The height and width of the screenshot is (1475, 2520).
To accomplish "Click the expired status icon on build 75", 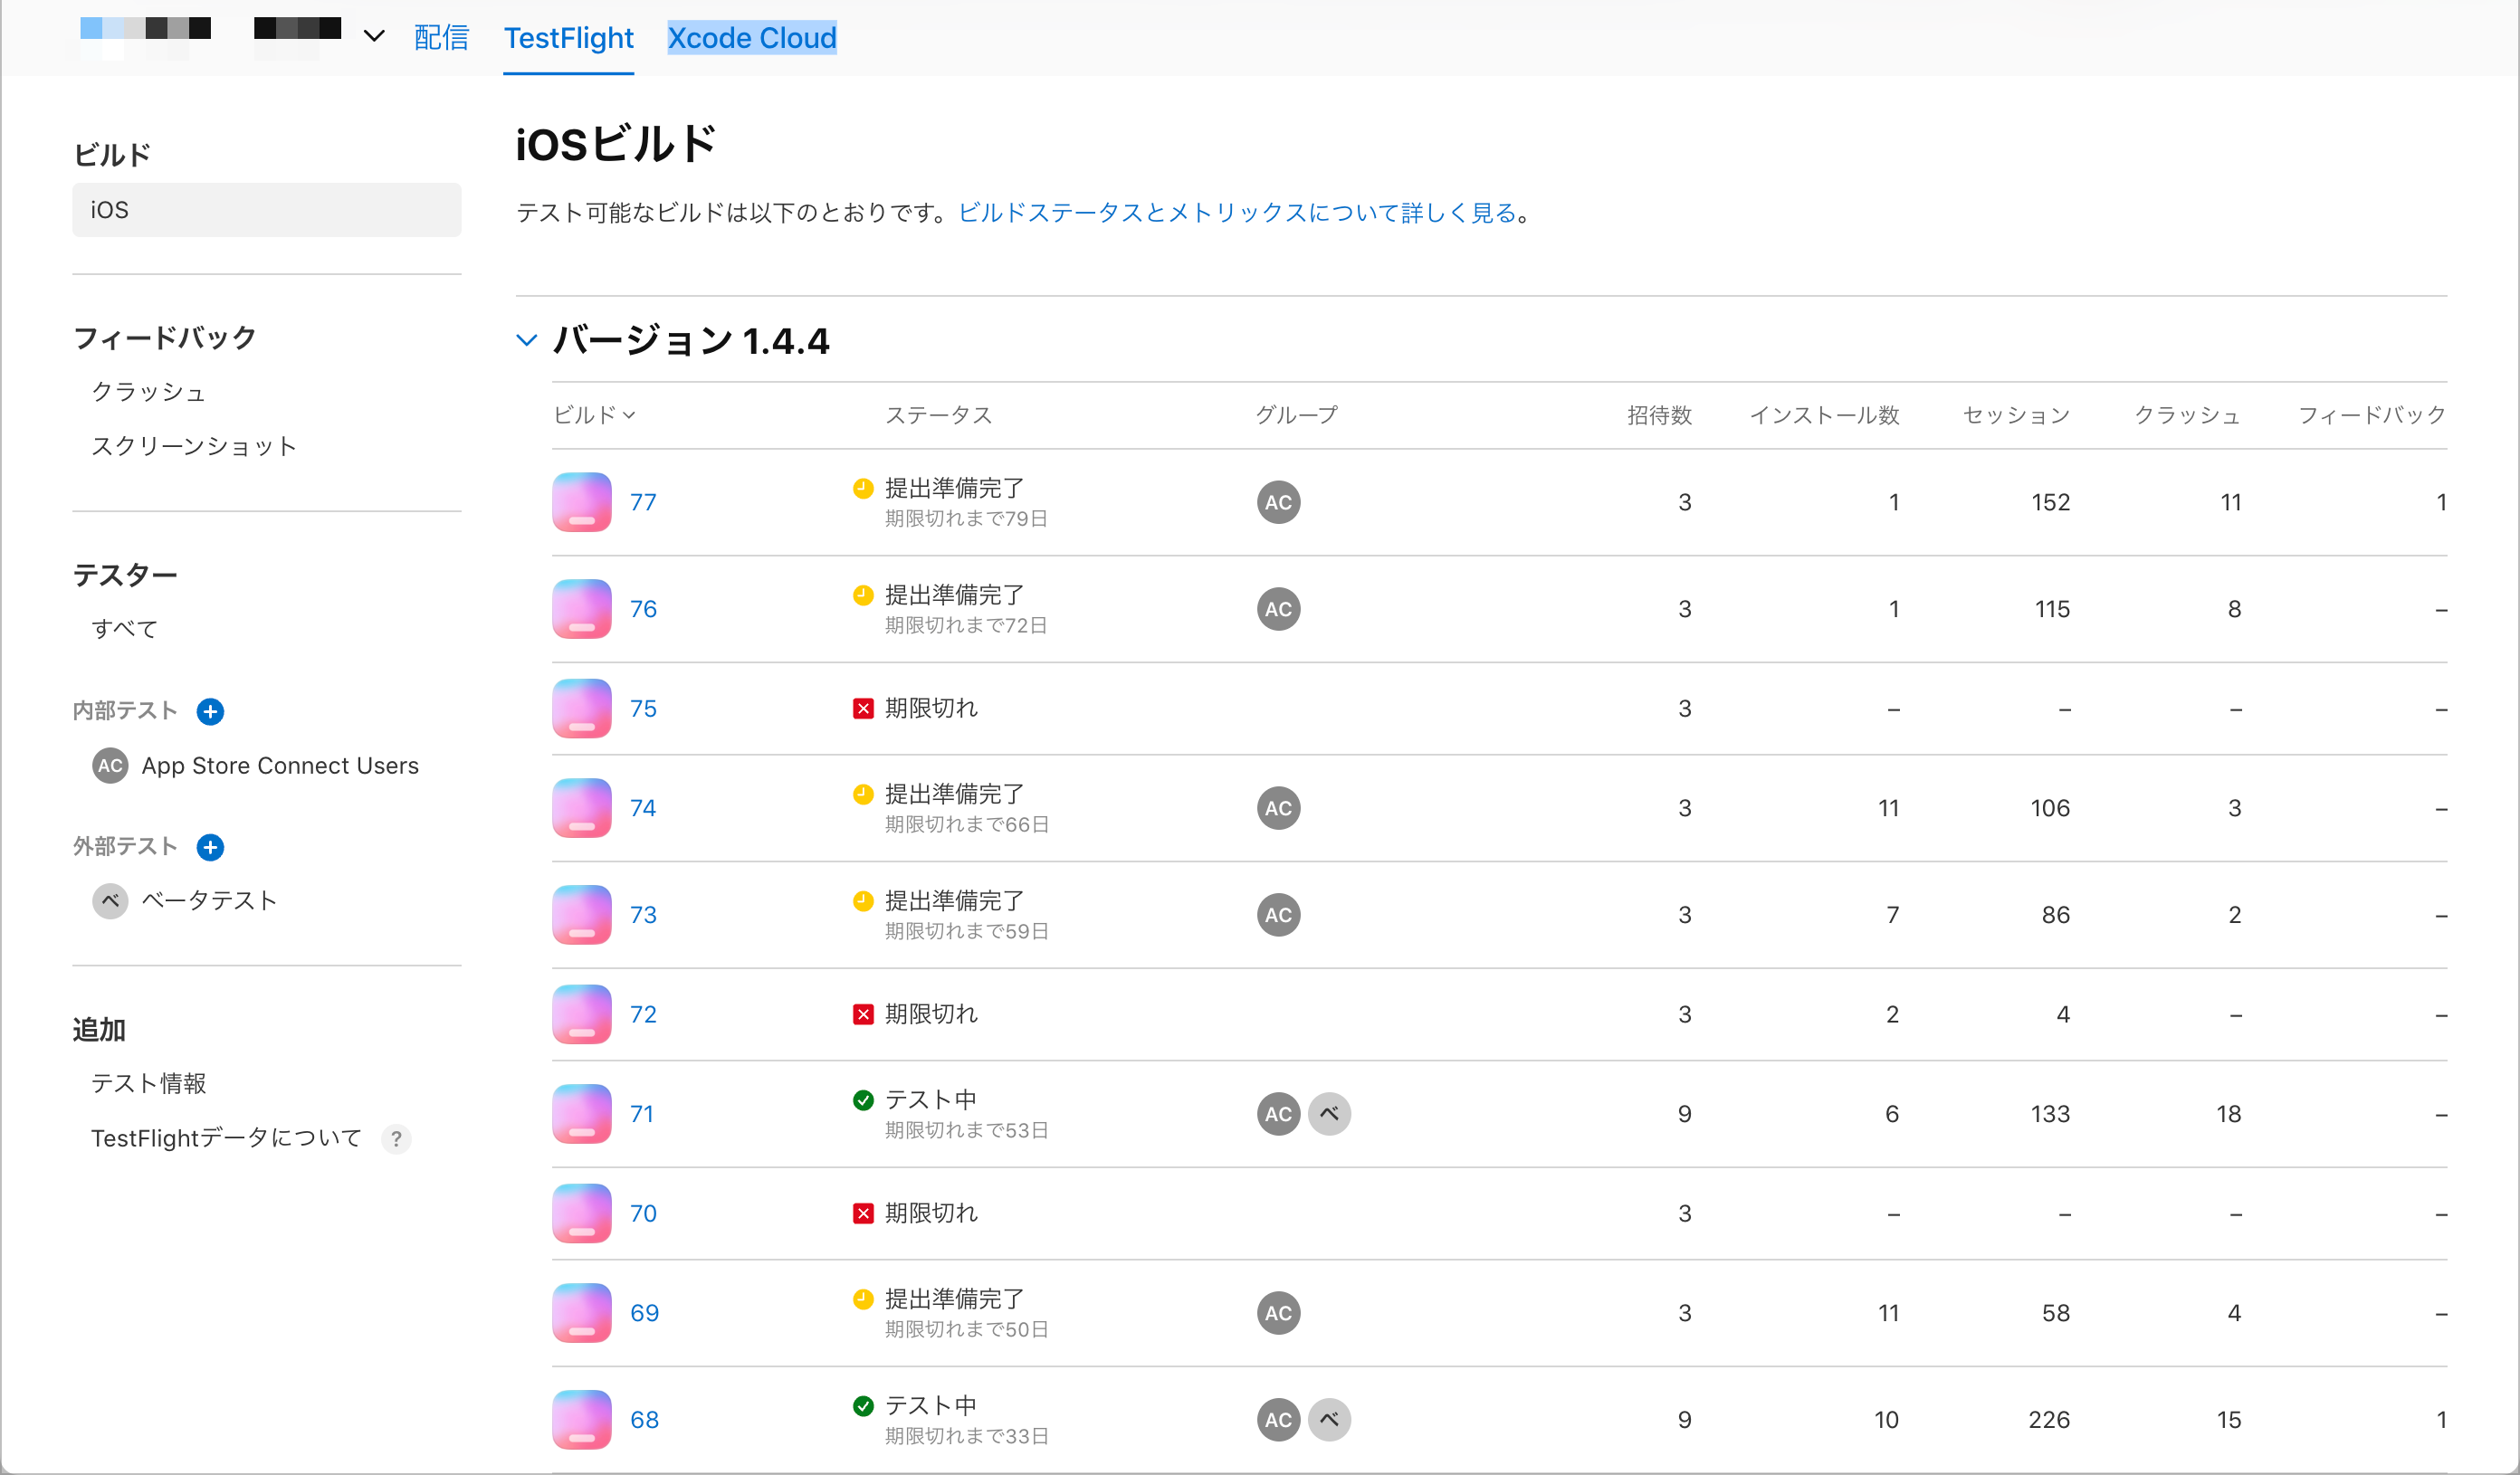I will coord(863,707).
